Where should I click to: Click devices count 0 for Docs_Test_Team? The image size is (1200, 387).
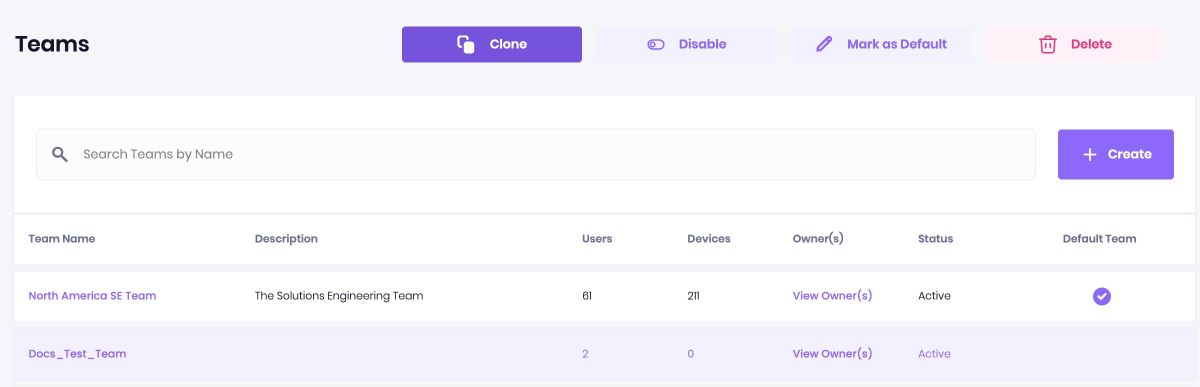[x=691, y=354]
